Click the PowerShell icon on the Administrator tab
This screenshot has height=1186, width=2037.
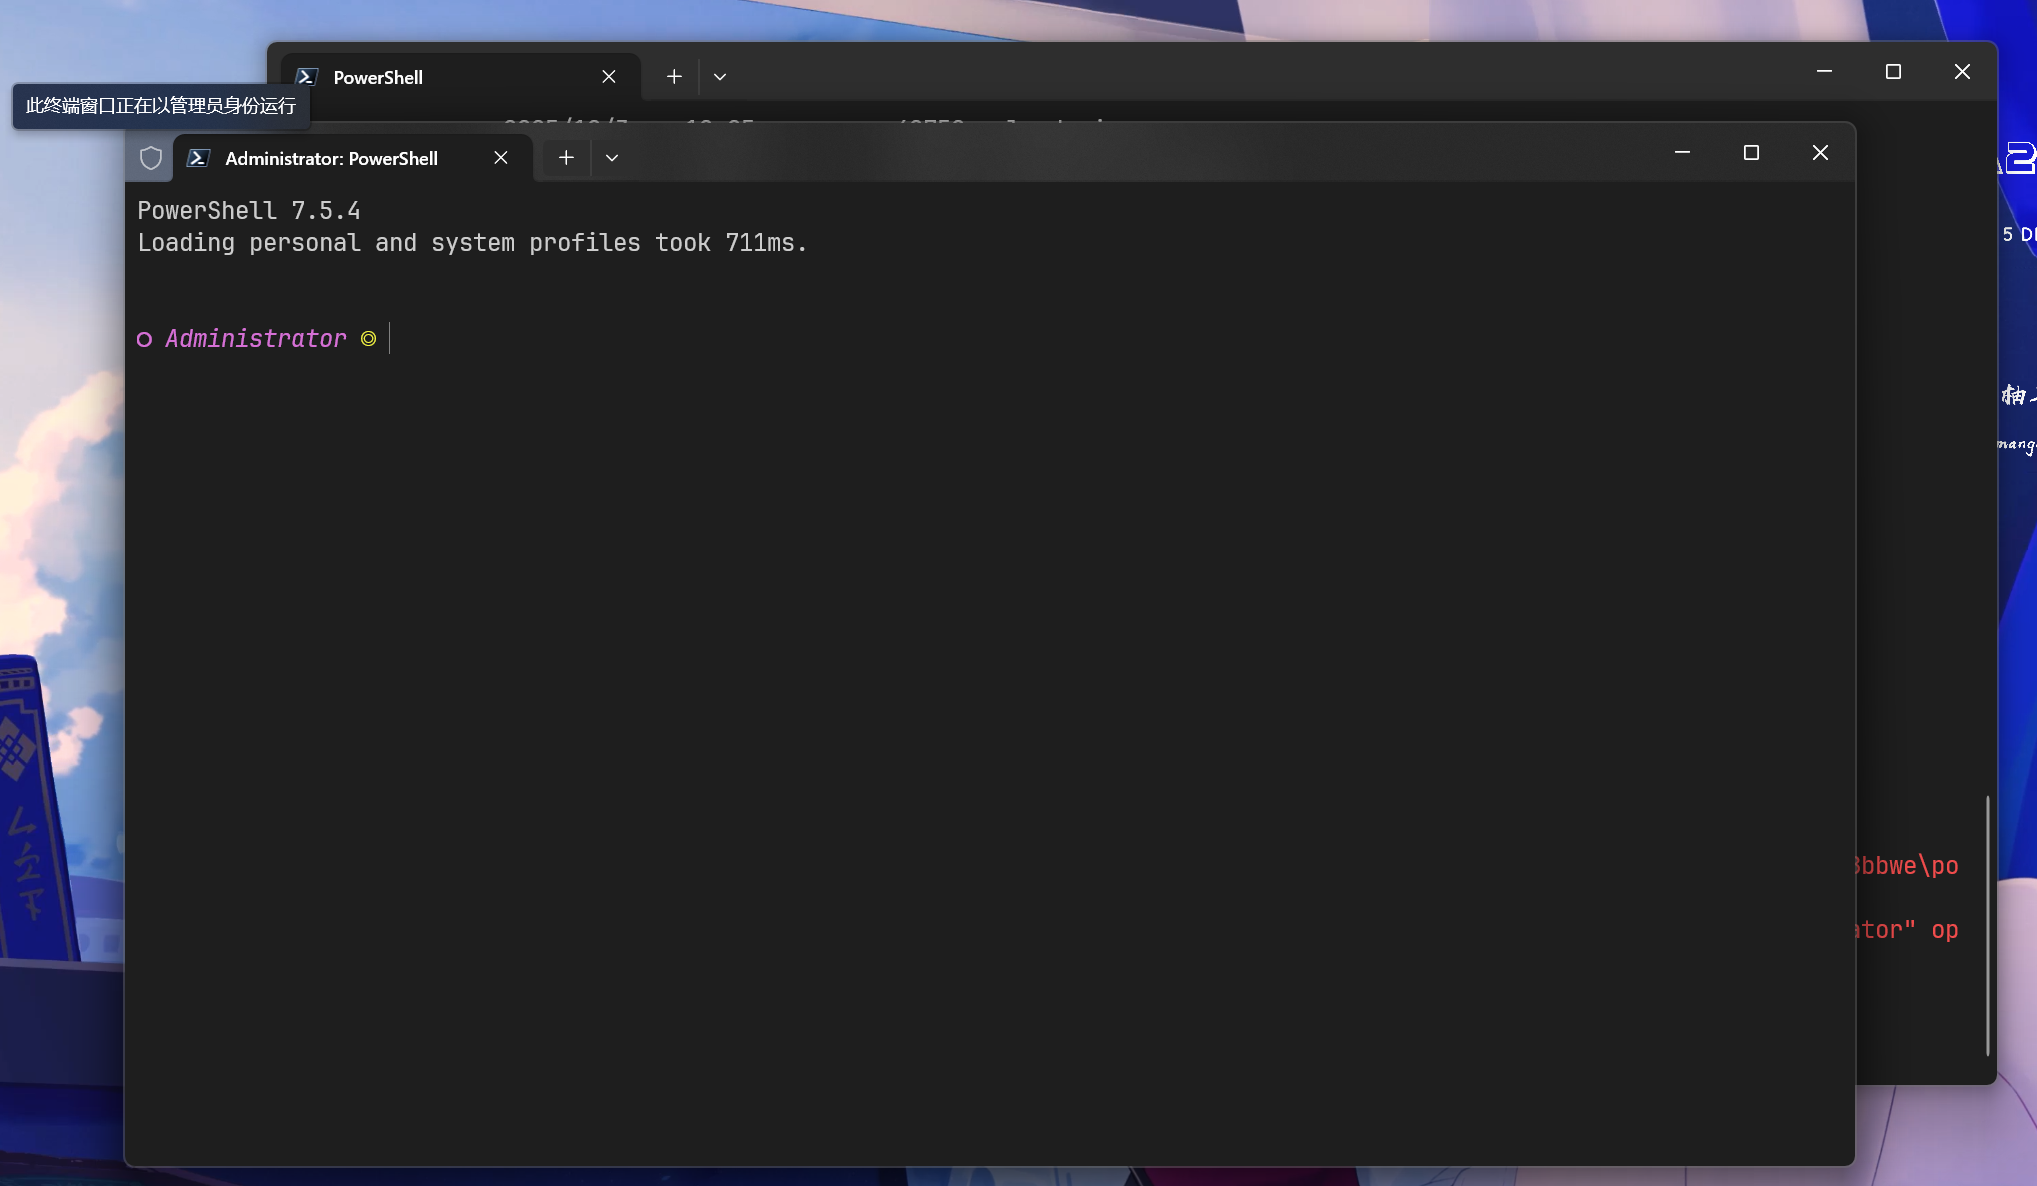tap(198, 158)
